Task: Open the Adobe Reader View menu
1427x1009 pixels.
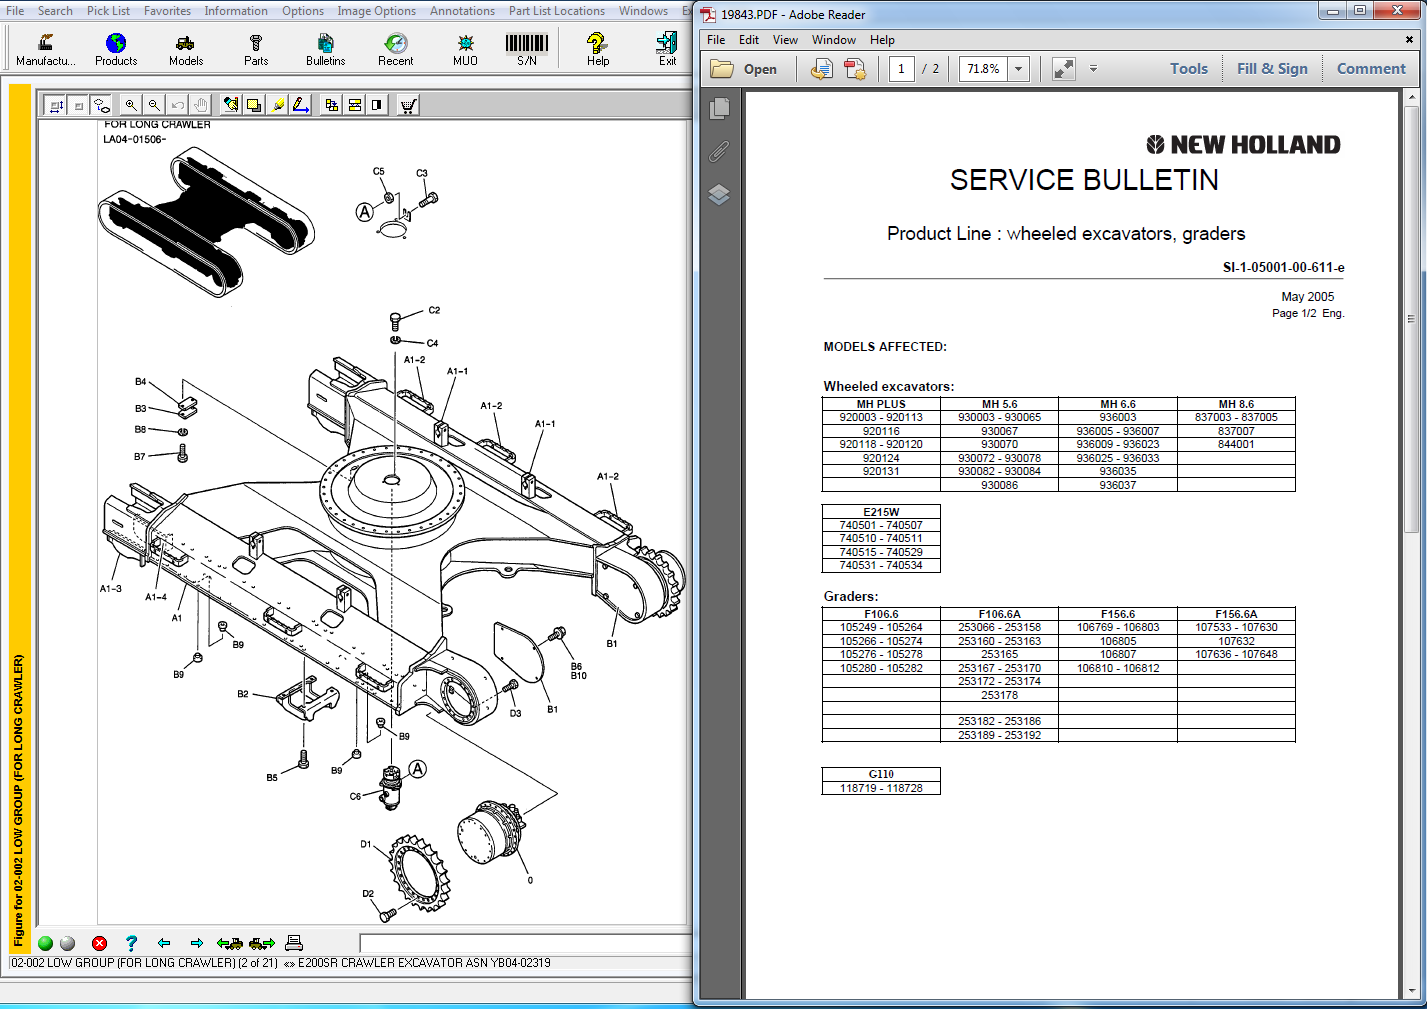Action: click(785, 40)
